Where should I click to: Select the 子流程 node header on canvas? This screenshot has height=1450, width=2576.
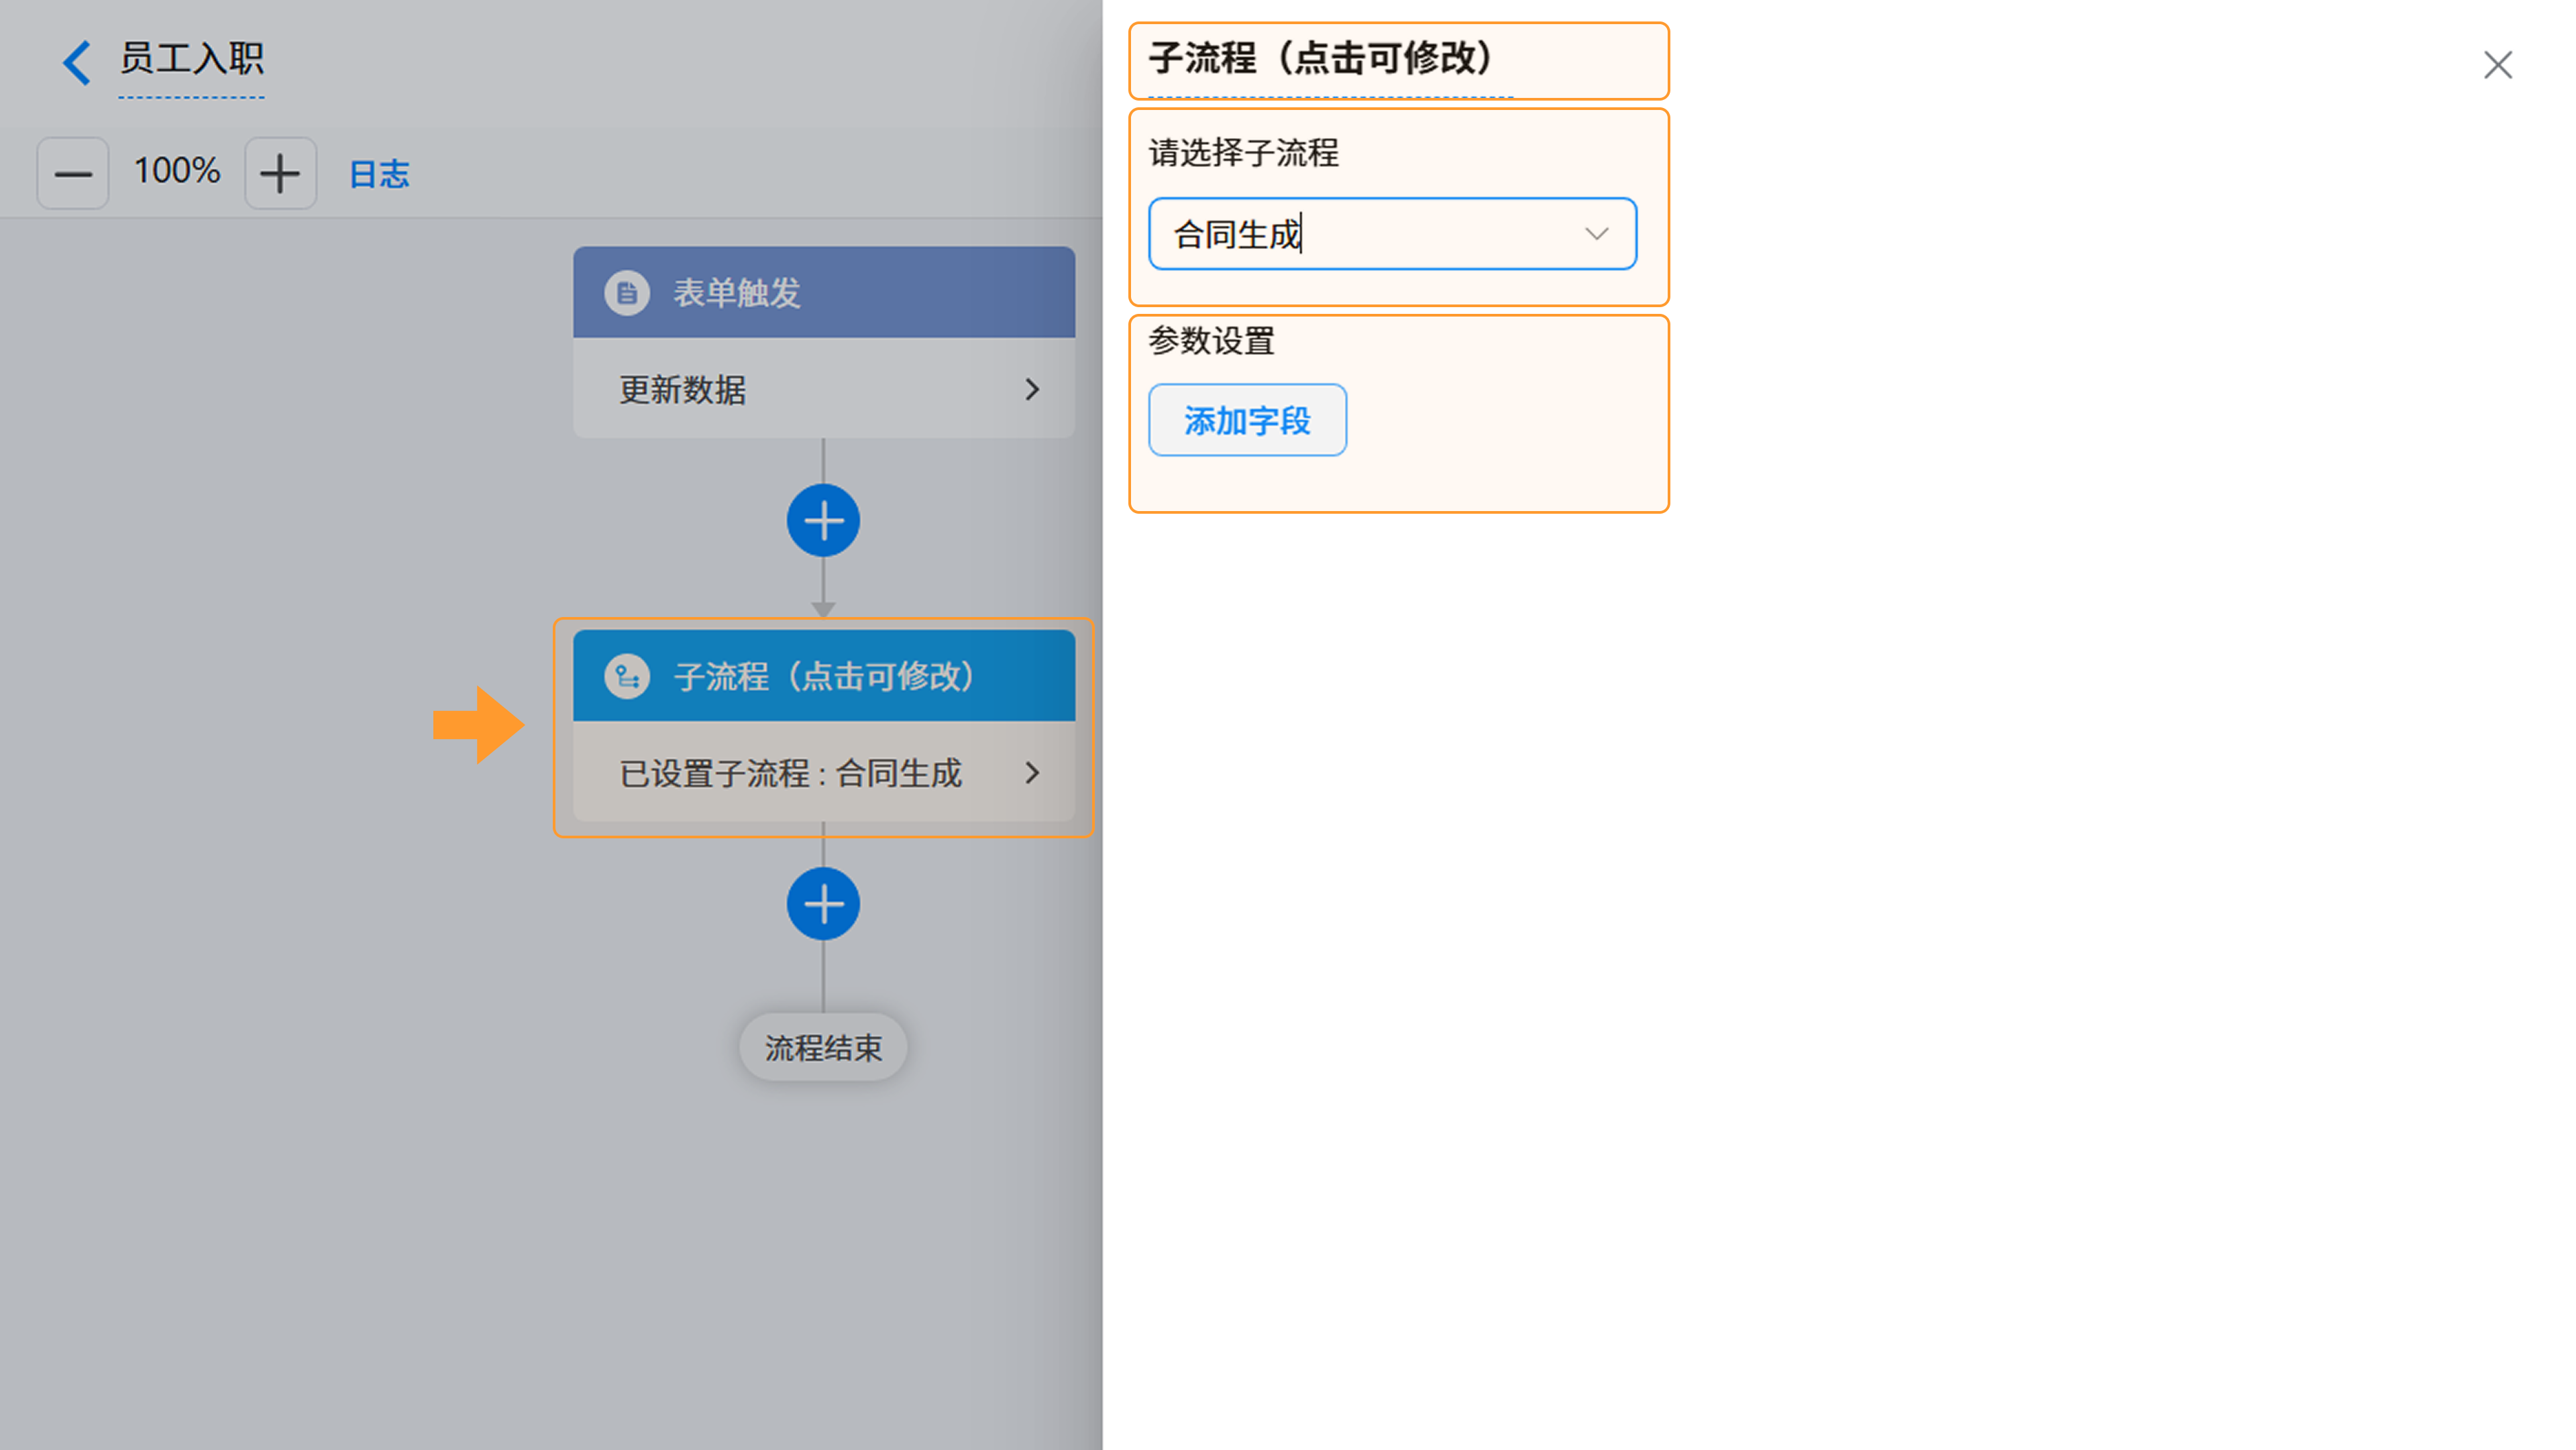click(823, 676)
